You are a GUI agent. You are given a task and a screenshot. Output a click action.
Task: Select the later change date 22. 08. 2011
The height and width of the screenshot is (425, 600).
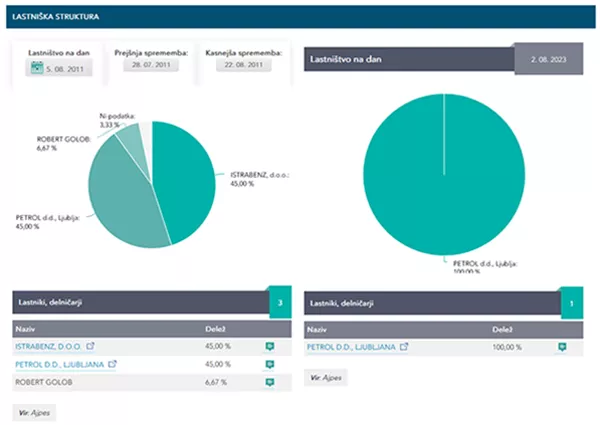[242, 65]
